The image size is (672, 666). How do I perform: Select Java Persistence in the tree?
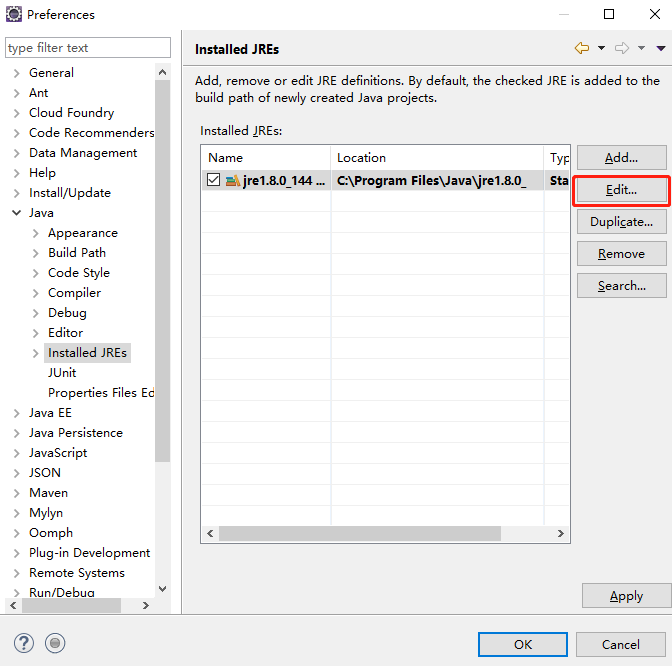coord(76,433)
